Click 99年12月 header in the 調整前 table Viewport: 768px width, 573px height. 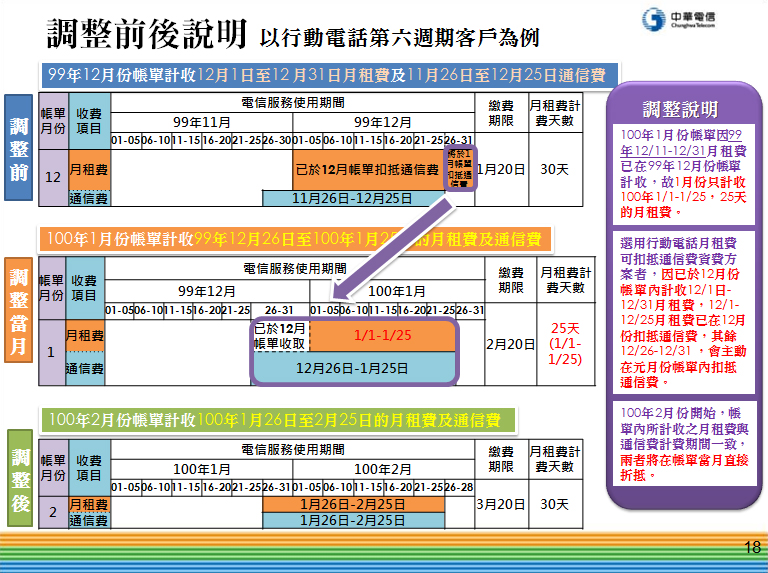[383, 122]
